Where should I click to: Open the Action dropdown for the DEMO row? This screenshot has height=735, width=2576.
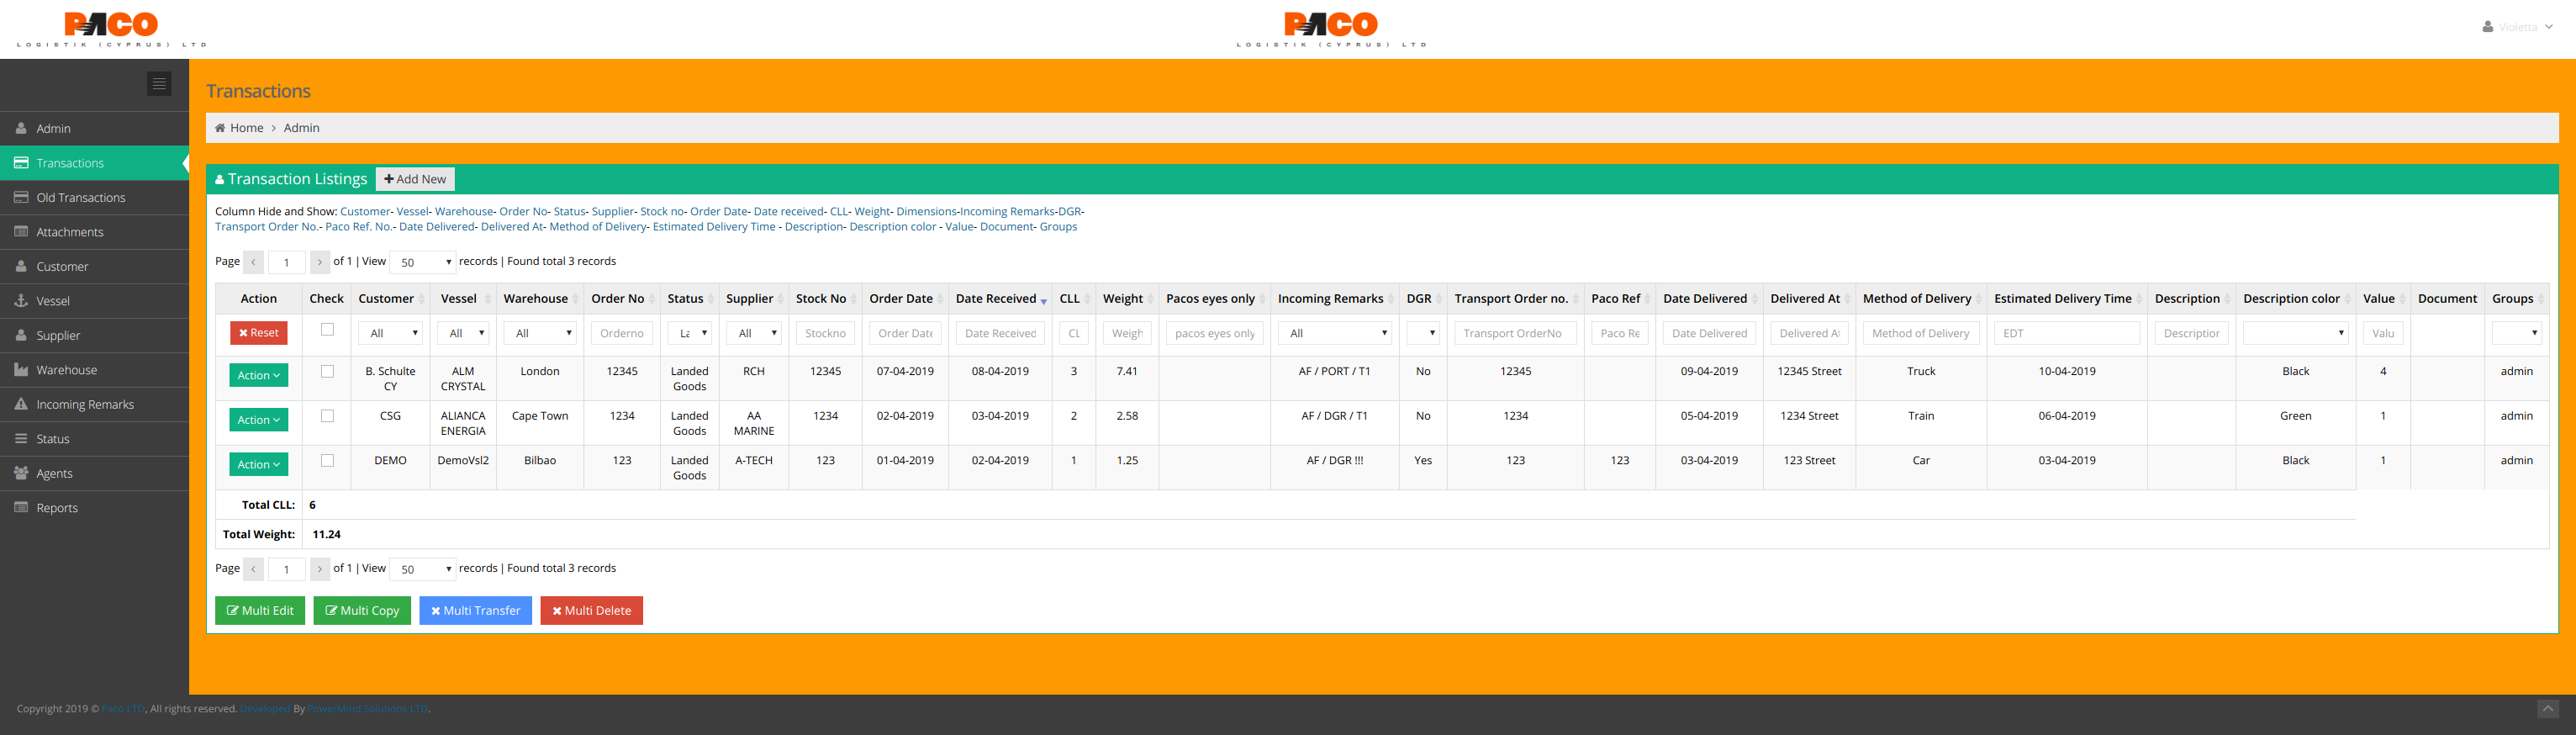tap(259, 465)
